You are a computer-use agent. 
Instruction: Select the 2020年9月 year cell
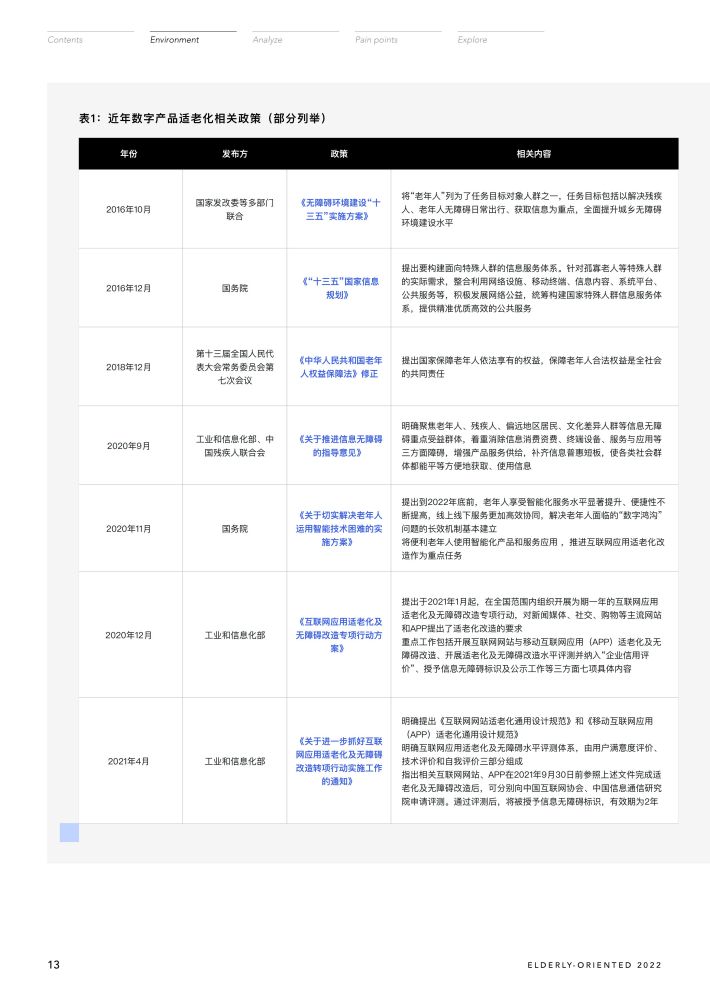click(129, 446)
